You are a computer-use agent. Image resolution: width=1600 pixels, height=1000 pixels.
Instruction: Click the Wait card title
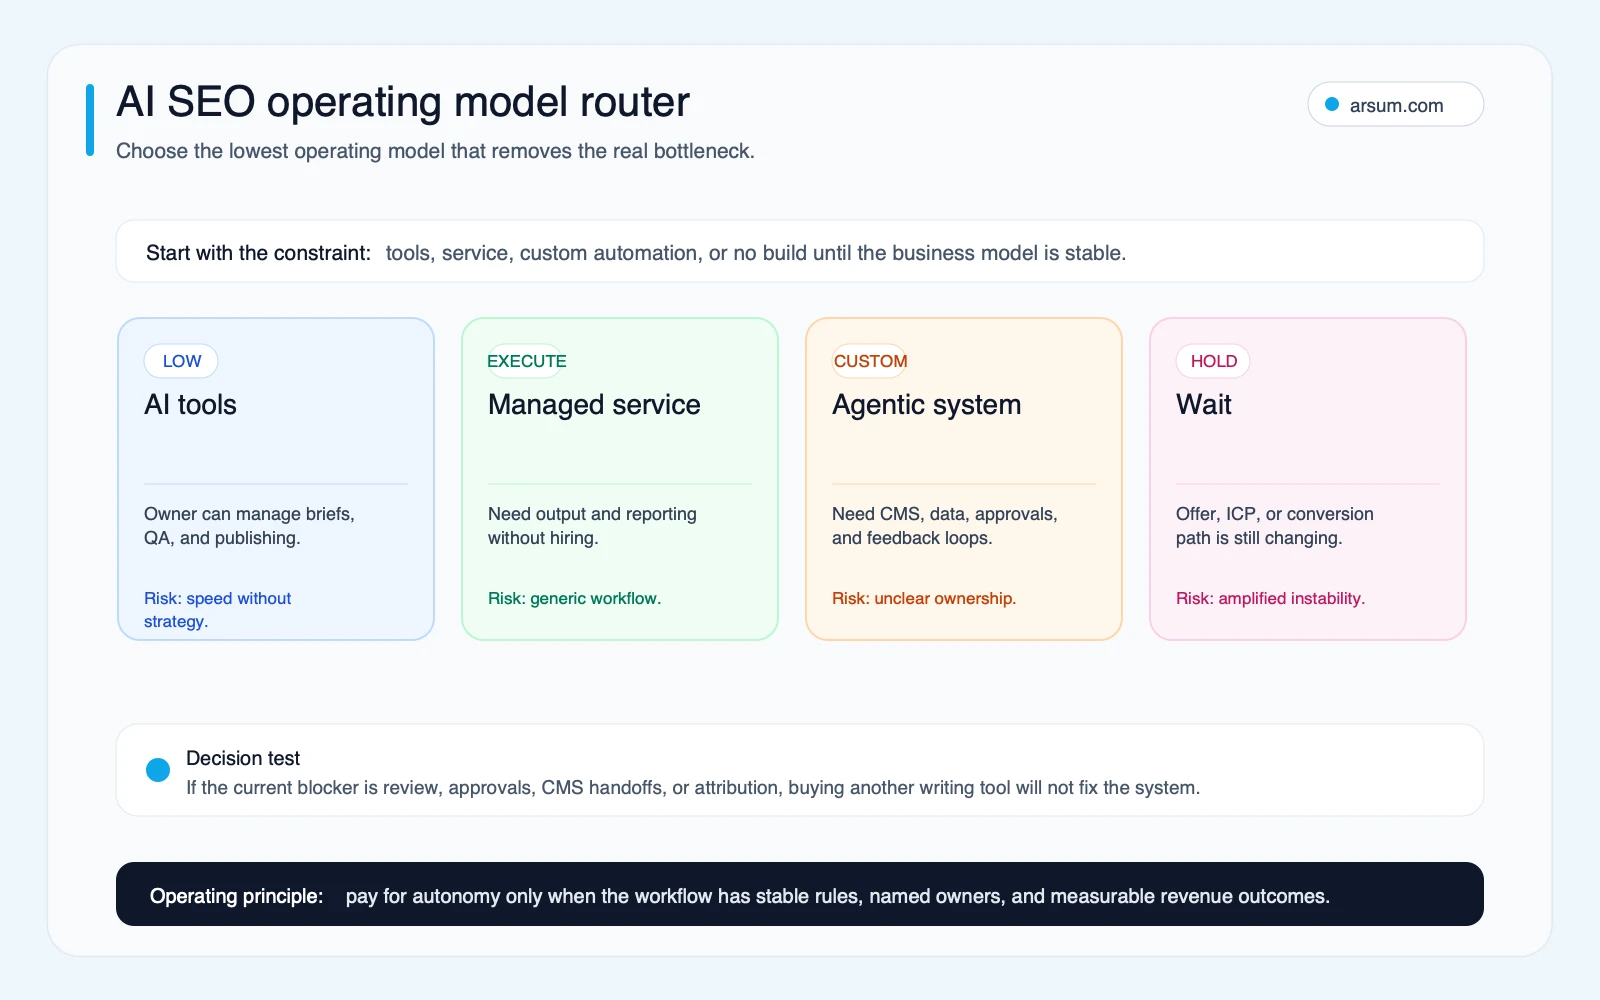click(1203, 405)
